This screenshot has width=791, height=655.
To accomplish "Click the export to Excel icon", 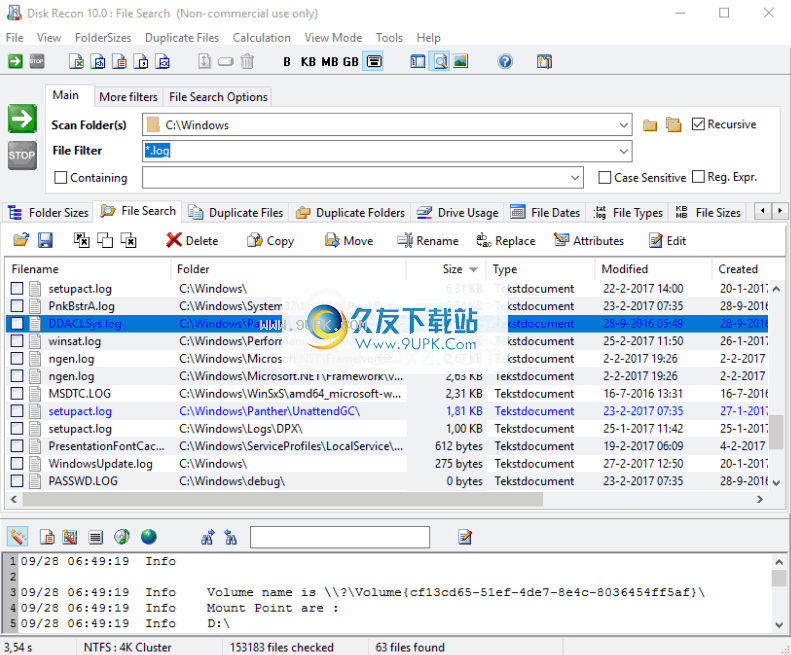I will pyautogui.click(x=76, y=62).
